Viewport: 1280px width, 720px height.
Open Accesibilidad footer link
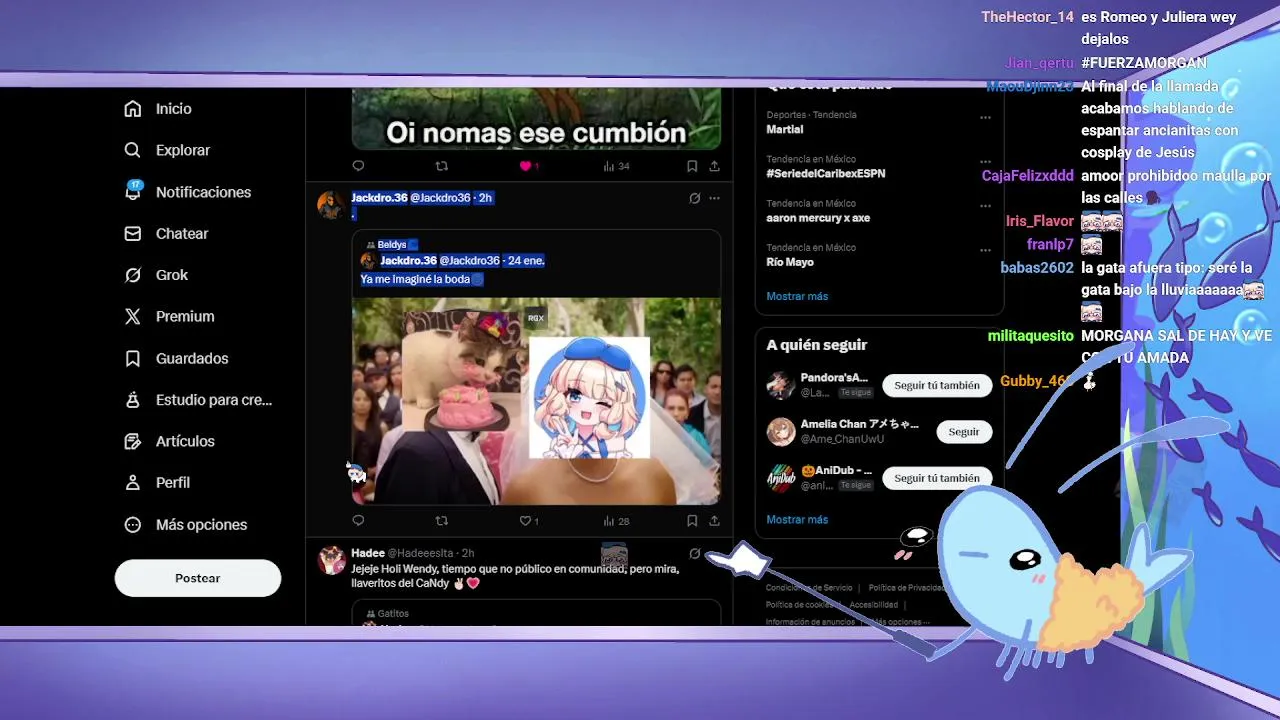tap(873, 605)
